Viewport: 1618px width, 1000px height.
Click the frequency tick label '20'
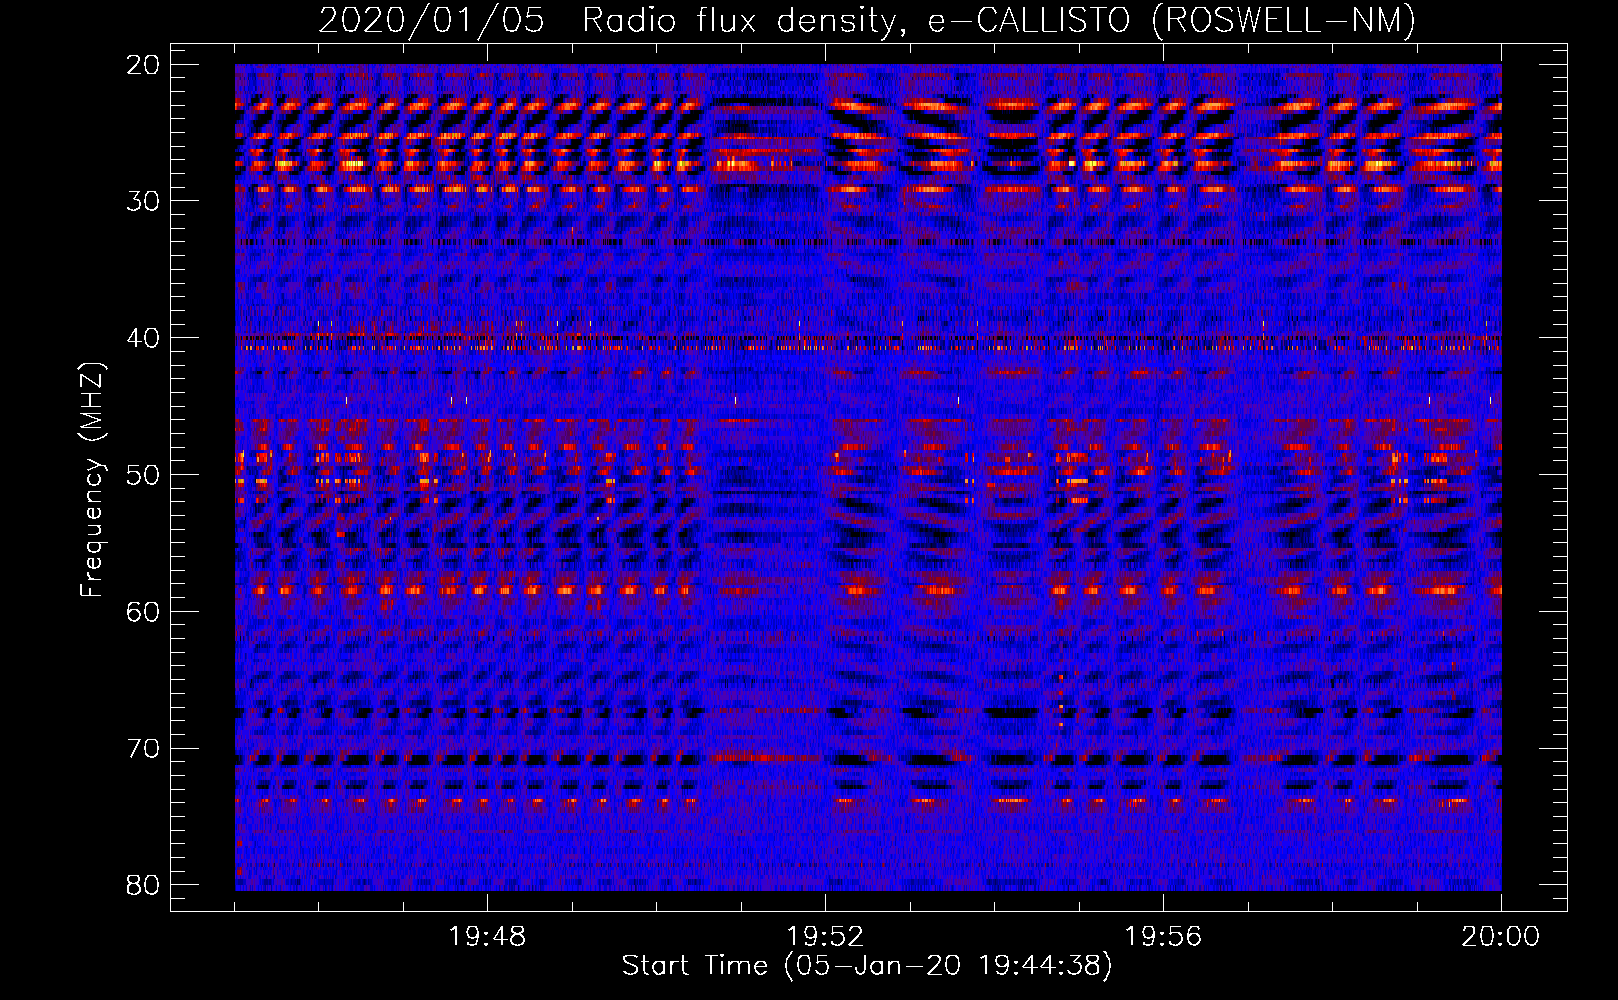[144, 65]
